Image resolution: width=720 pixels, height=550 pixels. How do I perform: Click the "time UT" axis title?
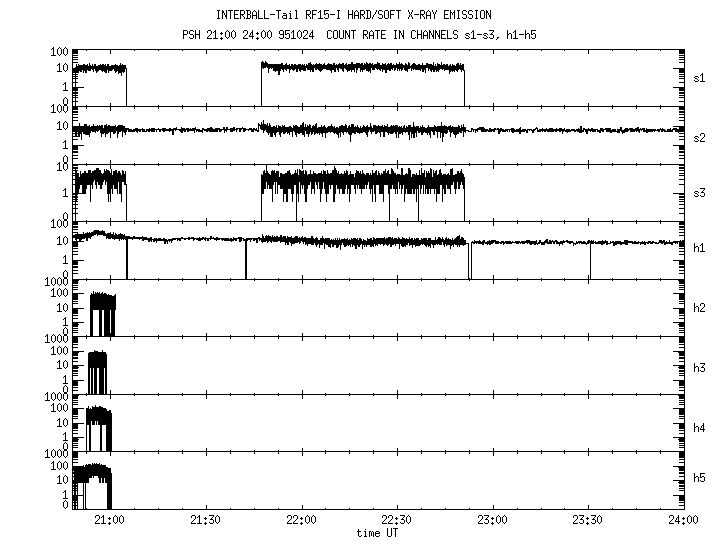click(x=376, y=533)
